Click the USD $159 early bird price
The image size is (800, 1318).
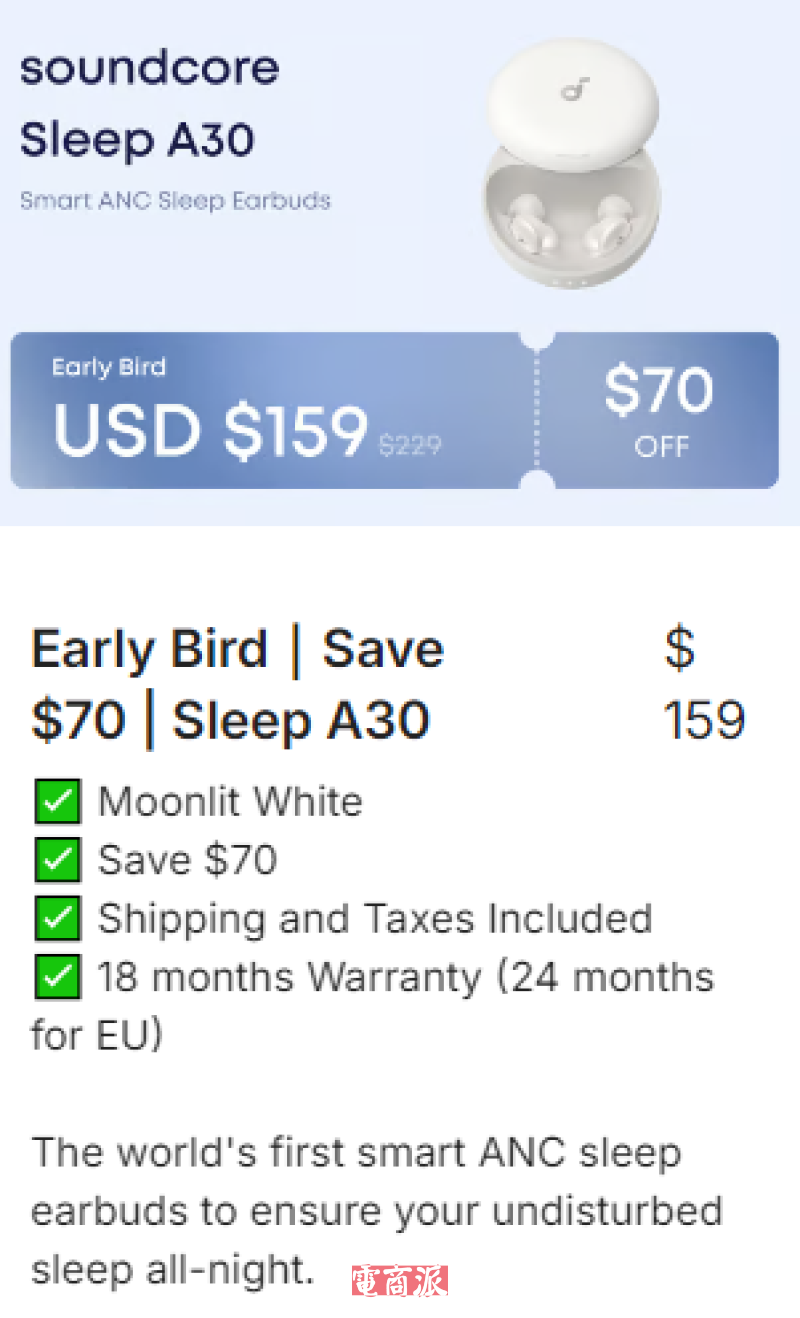(210, 430)
